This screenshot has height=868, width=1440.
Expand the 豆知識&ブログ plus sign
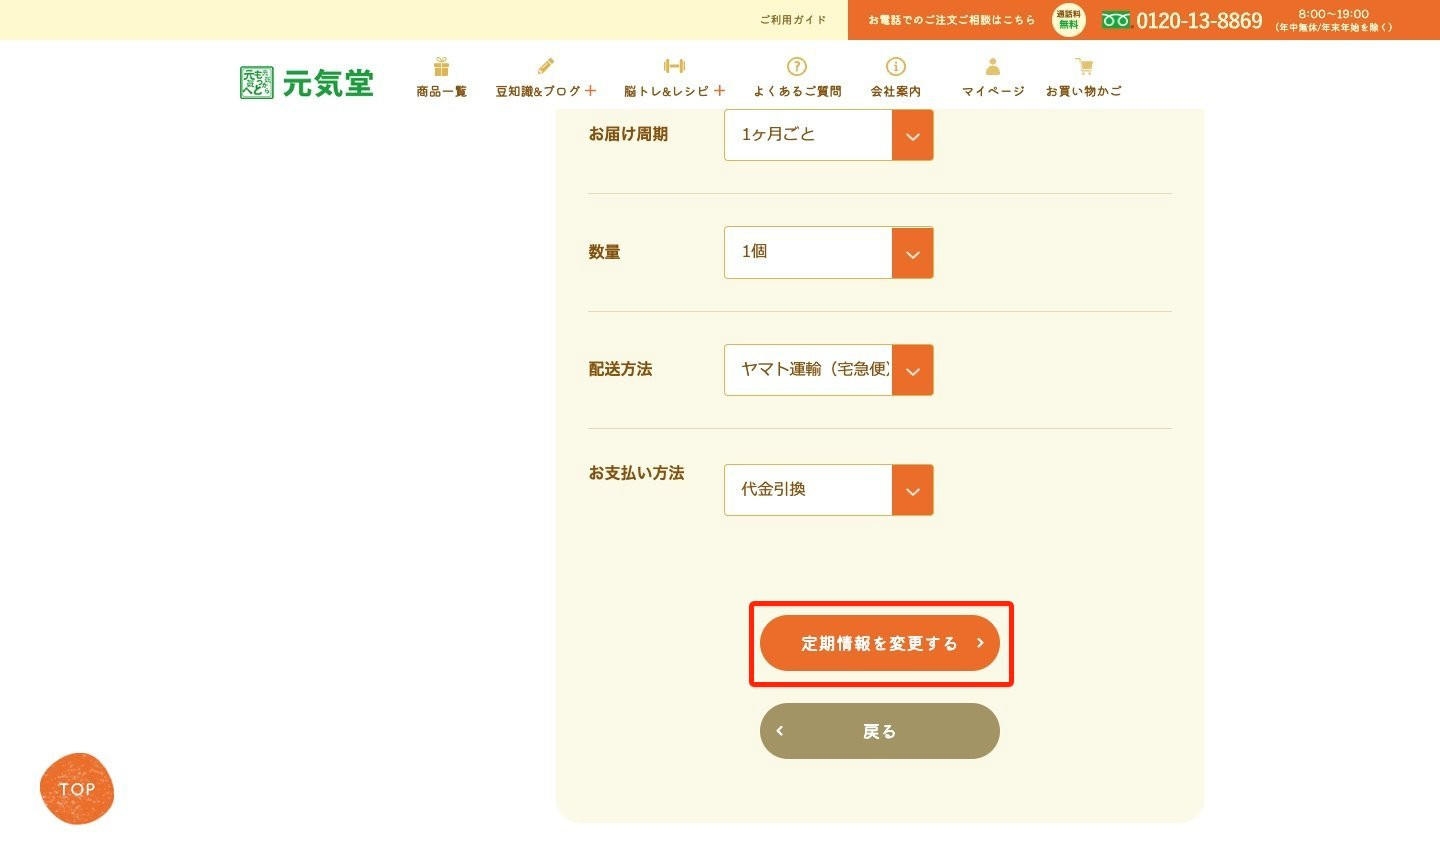pos(591,91)
